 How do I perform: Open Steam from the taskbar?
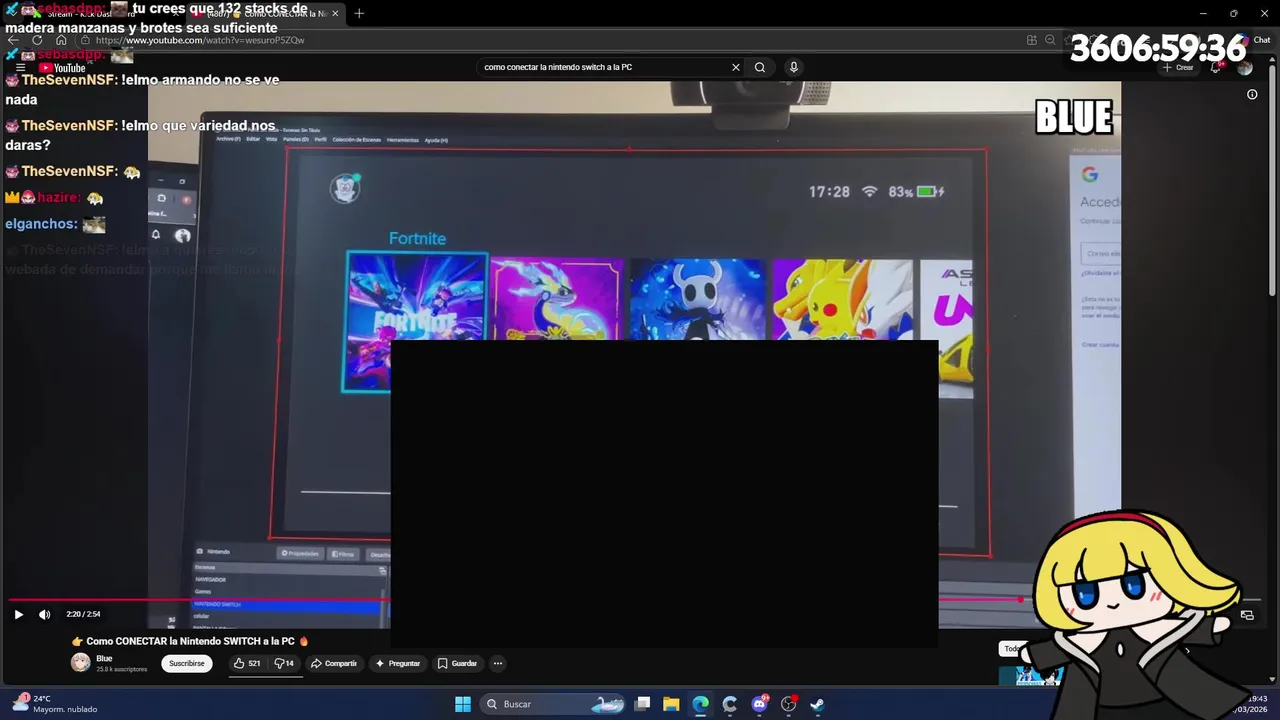tap(817, 704)
